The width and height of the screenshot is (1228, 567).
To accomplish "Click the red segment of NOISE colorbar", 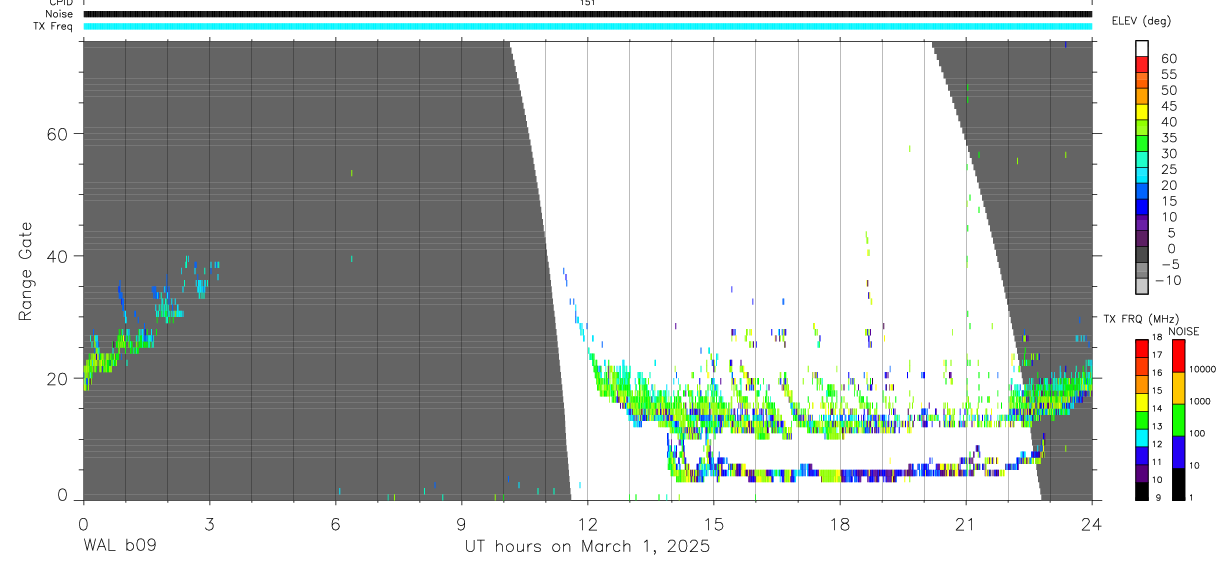I will (x=1179, y=356).
